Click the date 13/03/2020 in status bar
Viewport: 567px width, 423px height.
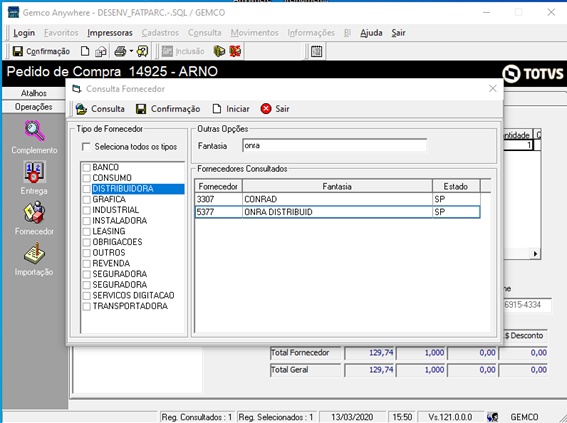[x=352, y=417]
